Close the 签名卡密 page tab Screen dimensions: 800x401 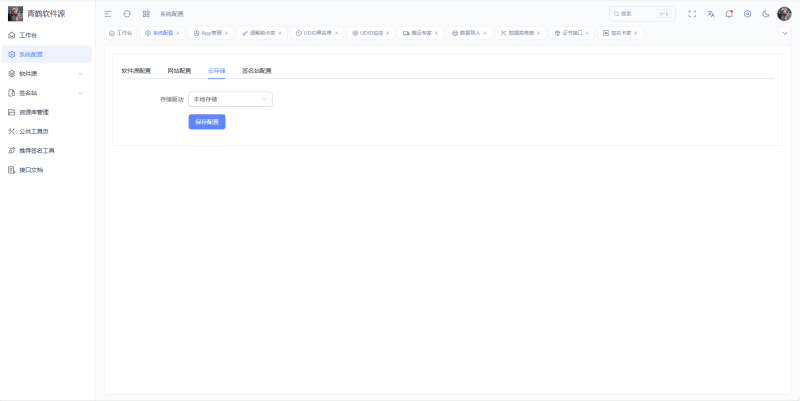[x=636, y=33]
